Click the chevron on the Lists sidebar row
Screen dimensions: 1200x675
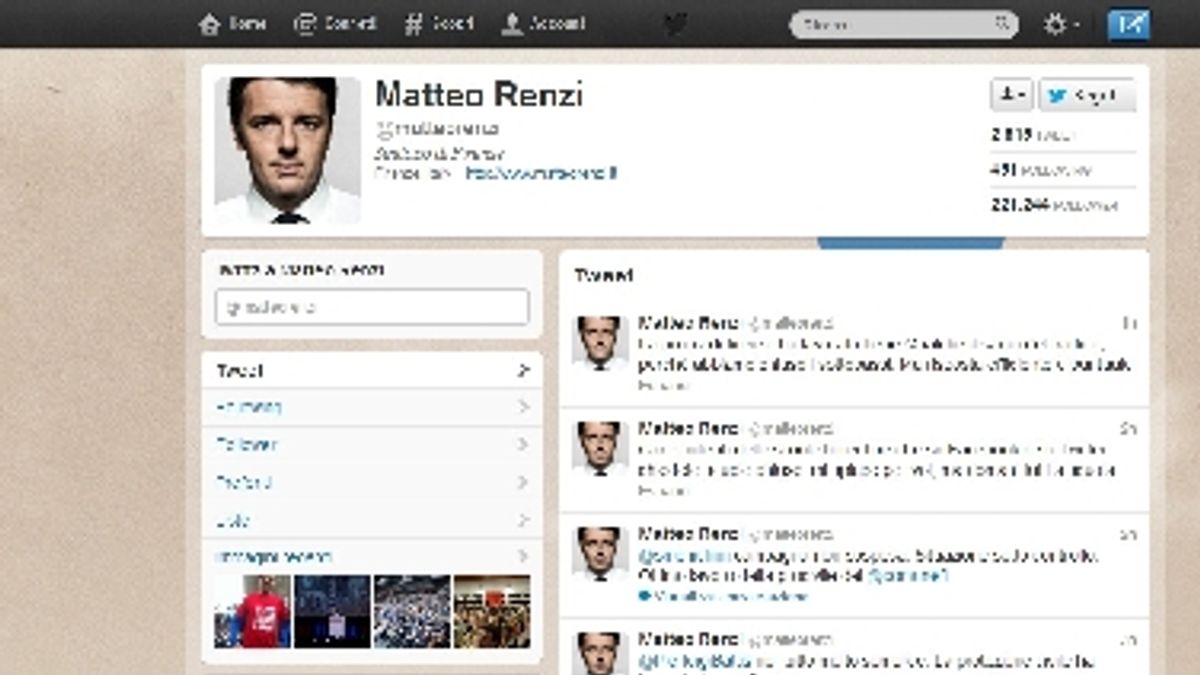[x=523, y=520]
